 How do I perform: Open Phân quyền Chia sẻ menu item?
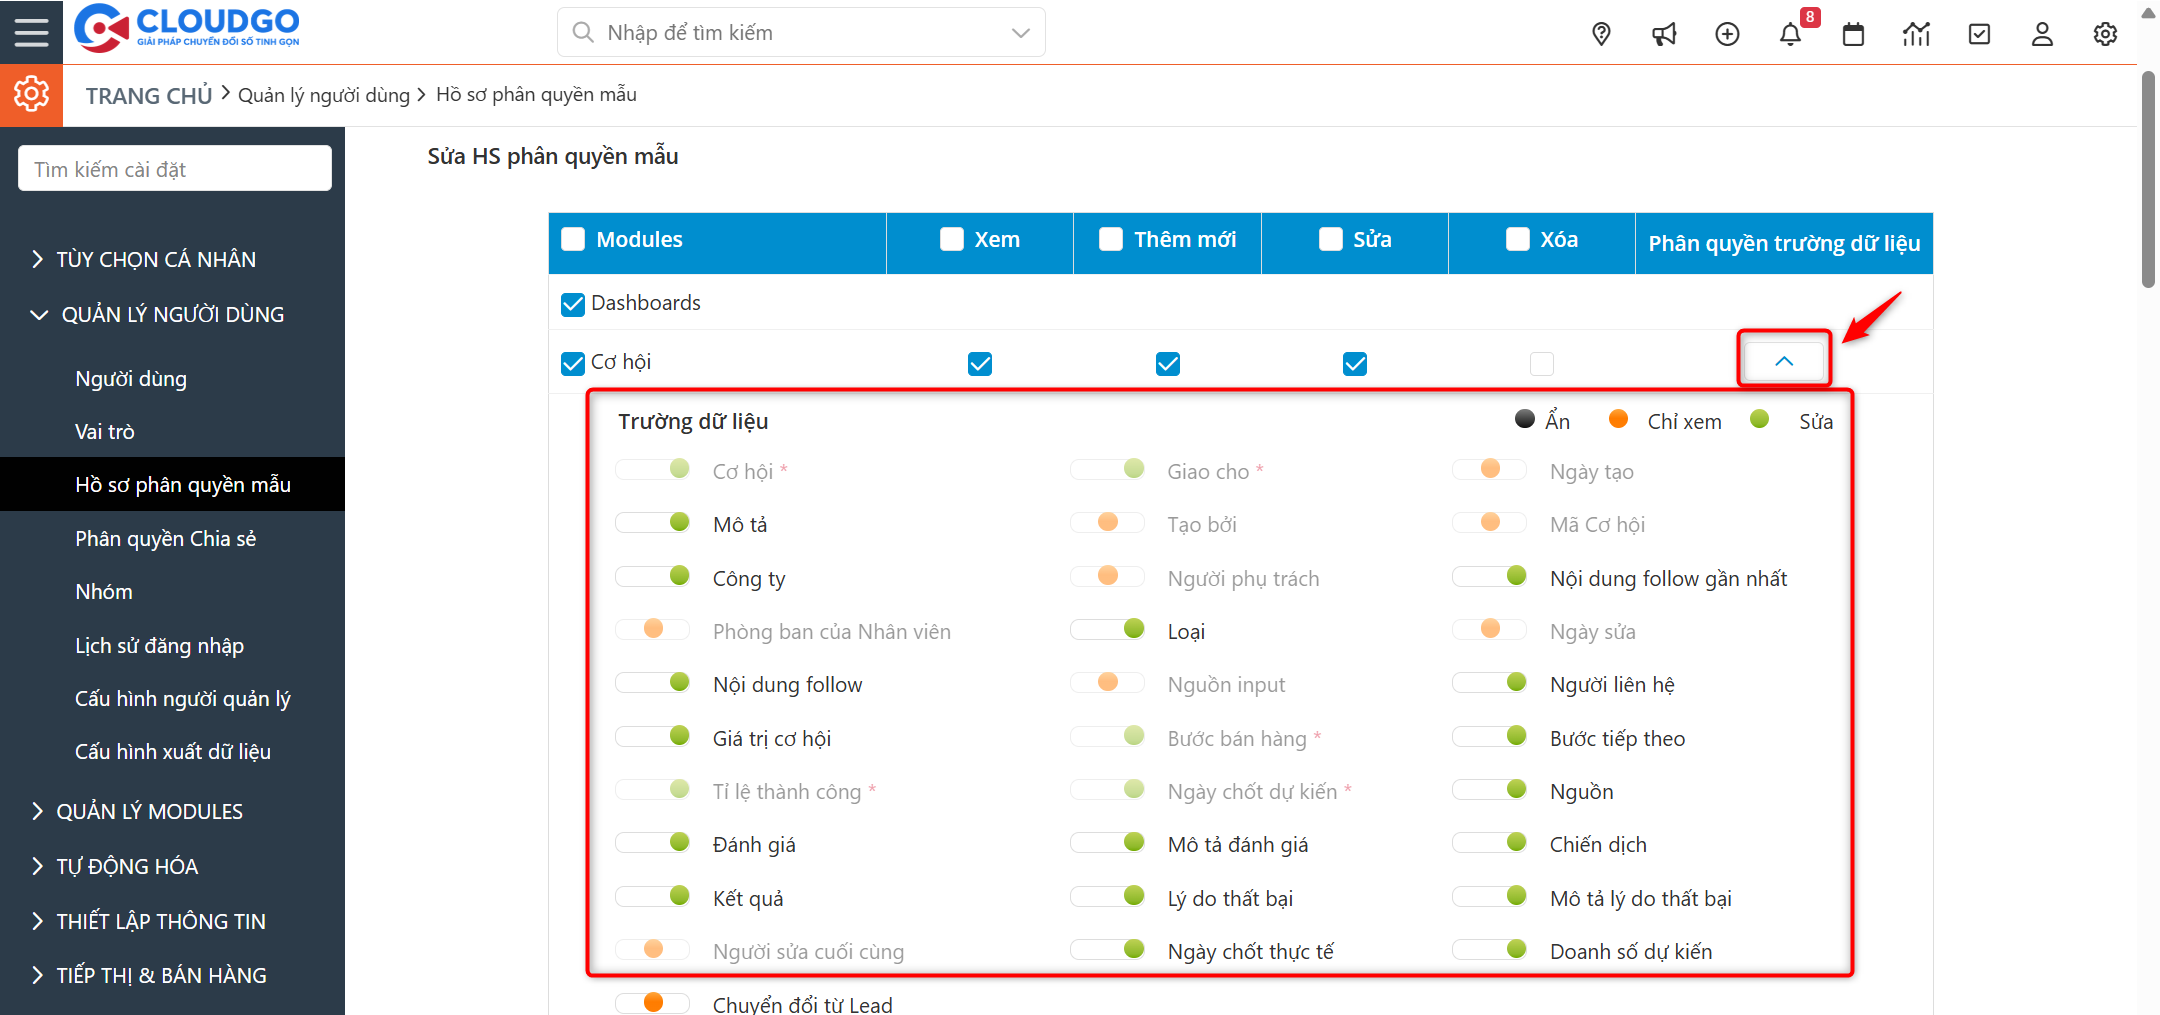166,539
